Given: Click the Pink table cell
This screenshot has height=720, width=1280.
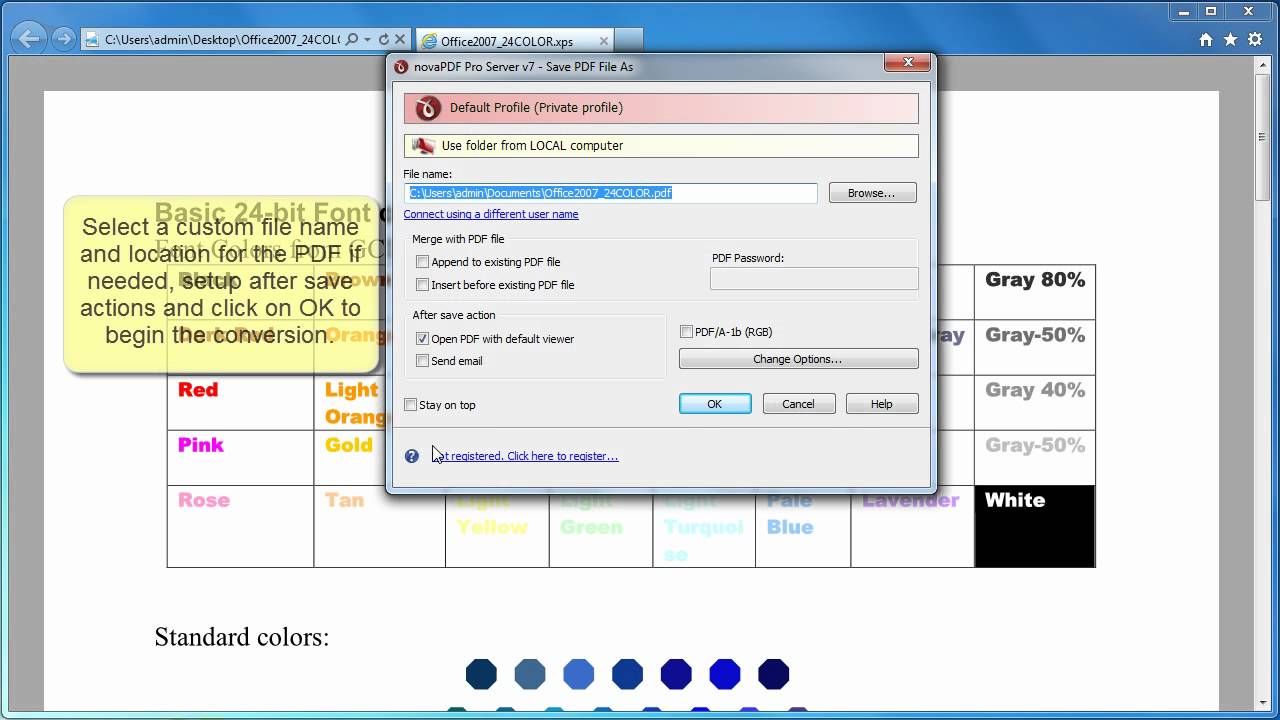Looking at the screenshot, I should [x=240, y=458].
